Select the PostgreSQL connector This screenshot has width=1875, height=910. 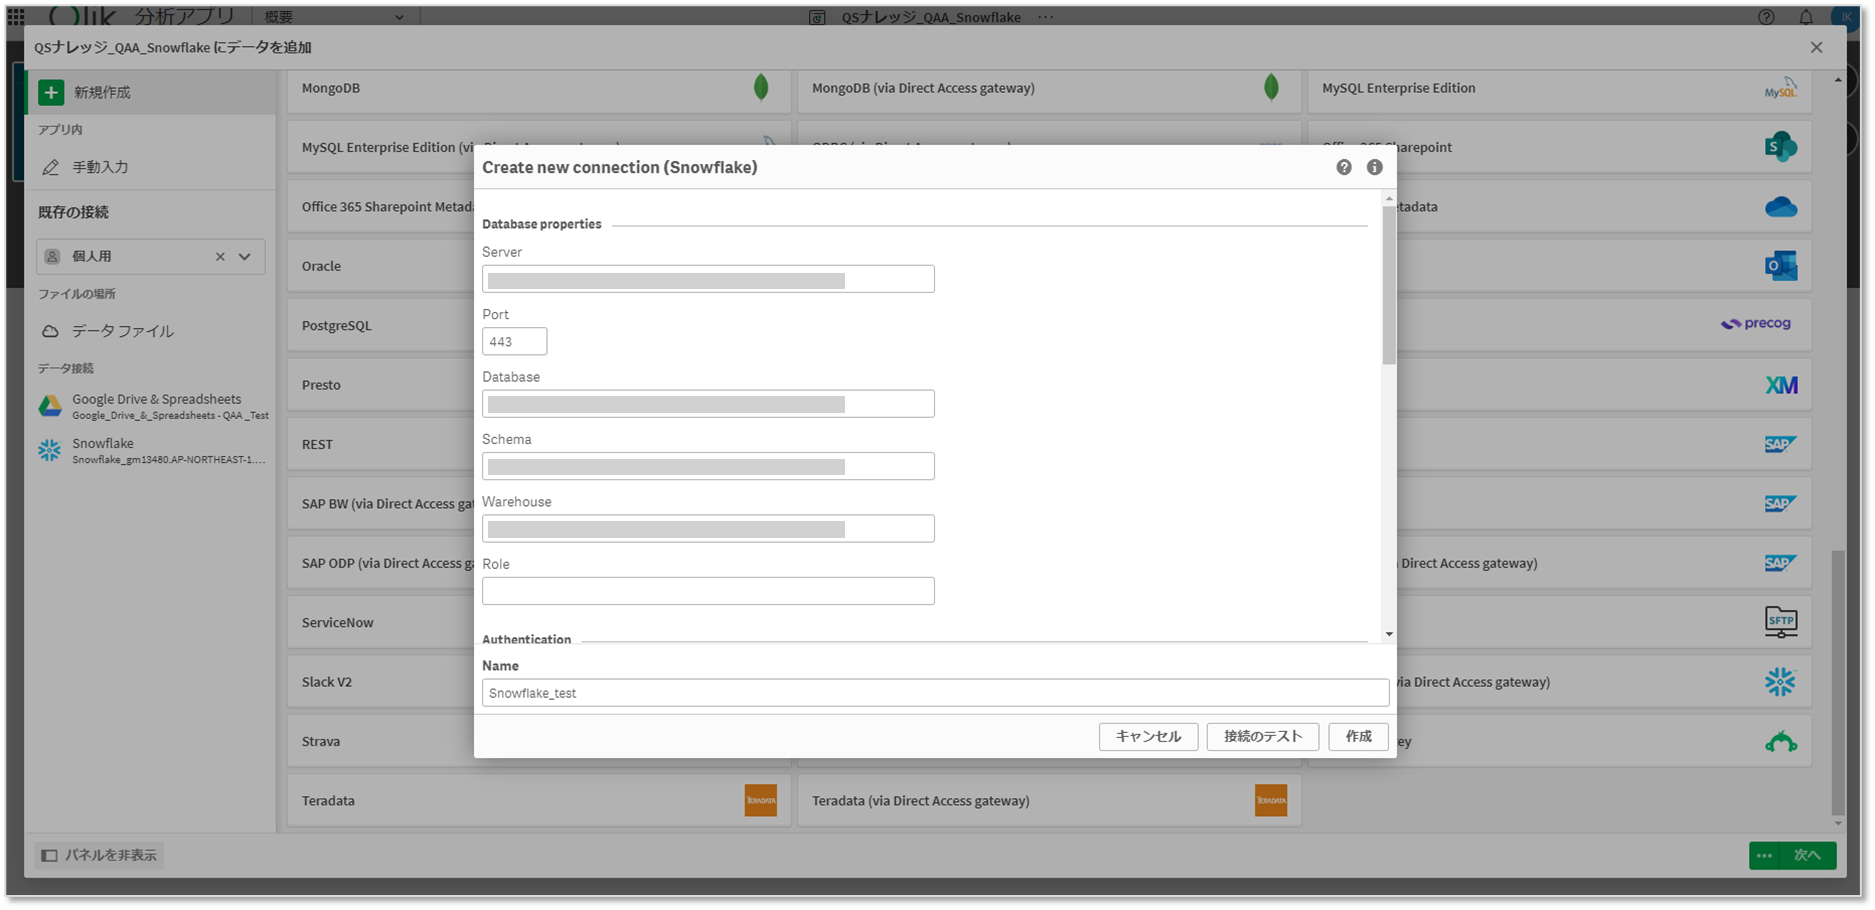tap(382, 325)
